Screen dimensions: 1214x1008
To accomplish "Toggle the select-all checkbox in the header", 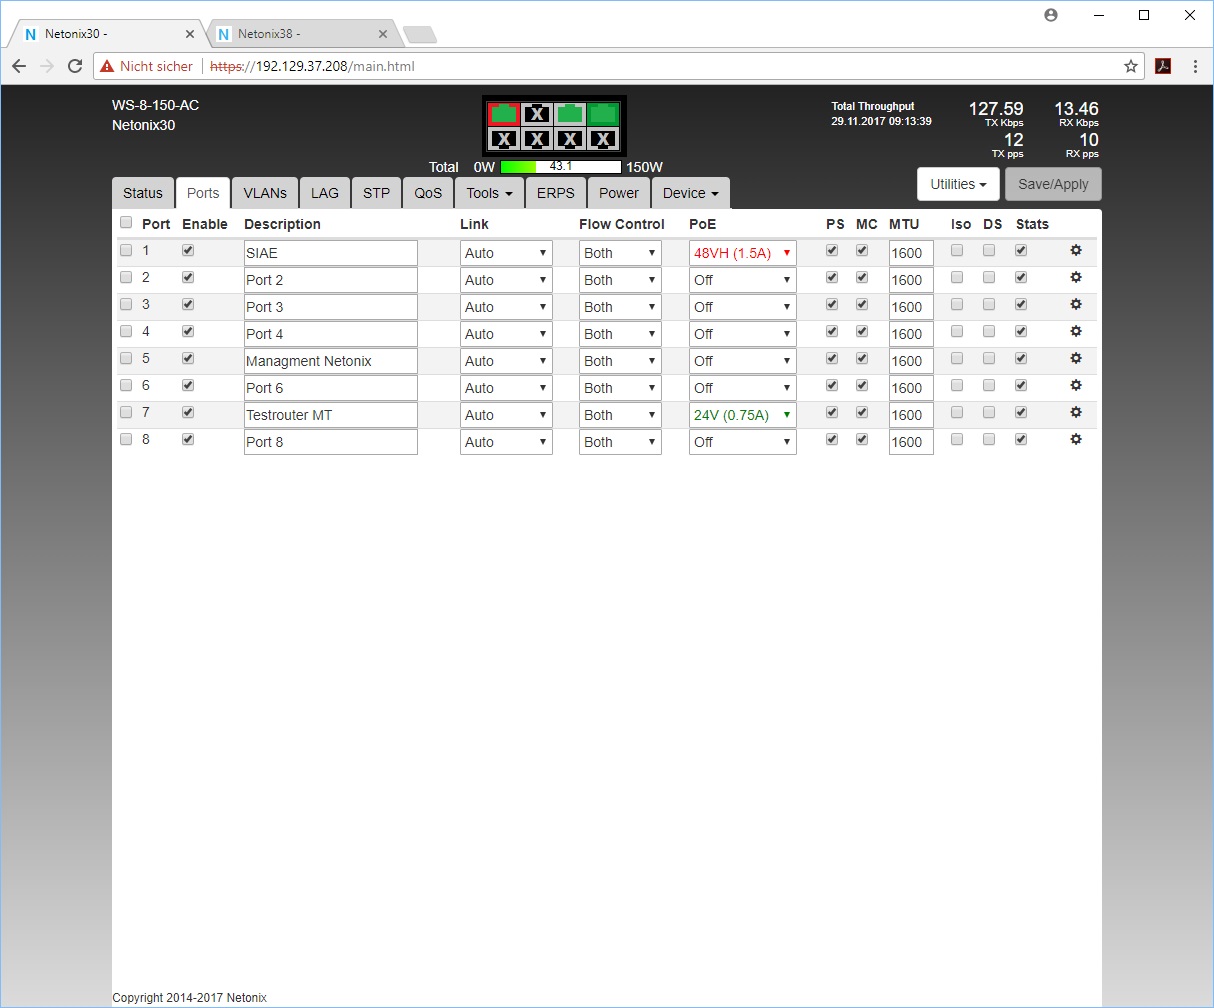I will tap(126, 223).
